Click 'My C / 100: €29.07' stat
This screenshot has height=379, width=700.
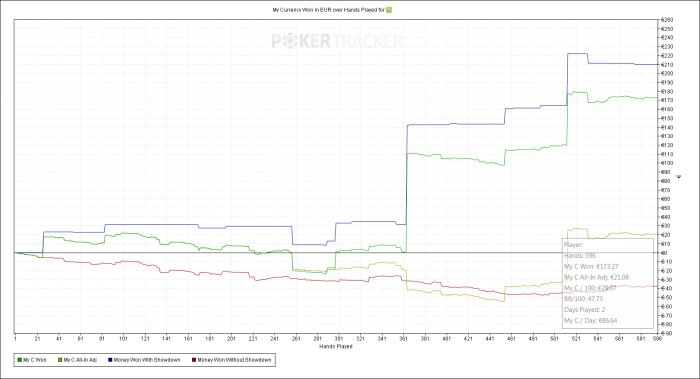(x=590, y=288)
